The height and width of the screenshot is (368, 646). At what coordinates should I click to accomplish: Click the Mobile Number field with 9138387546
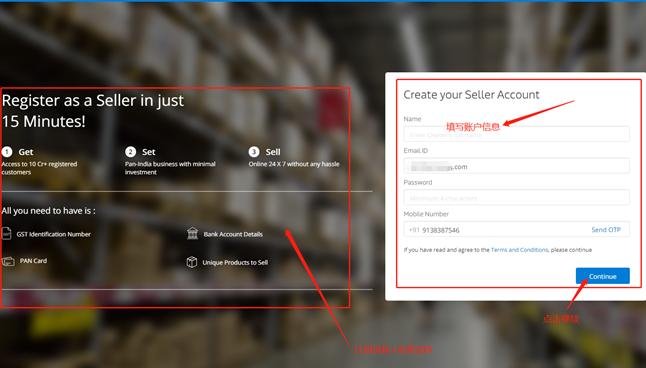click(517, 230)
